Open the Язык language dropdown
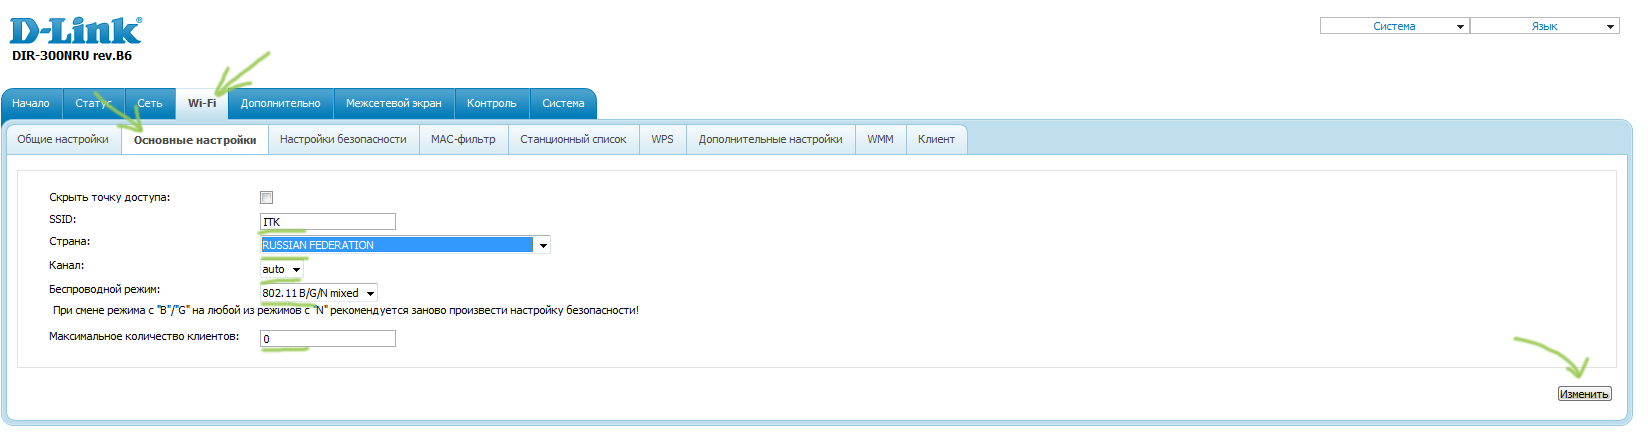The image size is (1648, 447). coord(1544,26)
